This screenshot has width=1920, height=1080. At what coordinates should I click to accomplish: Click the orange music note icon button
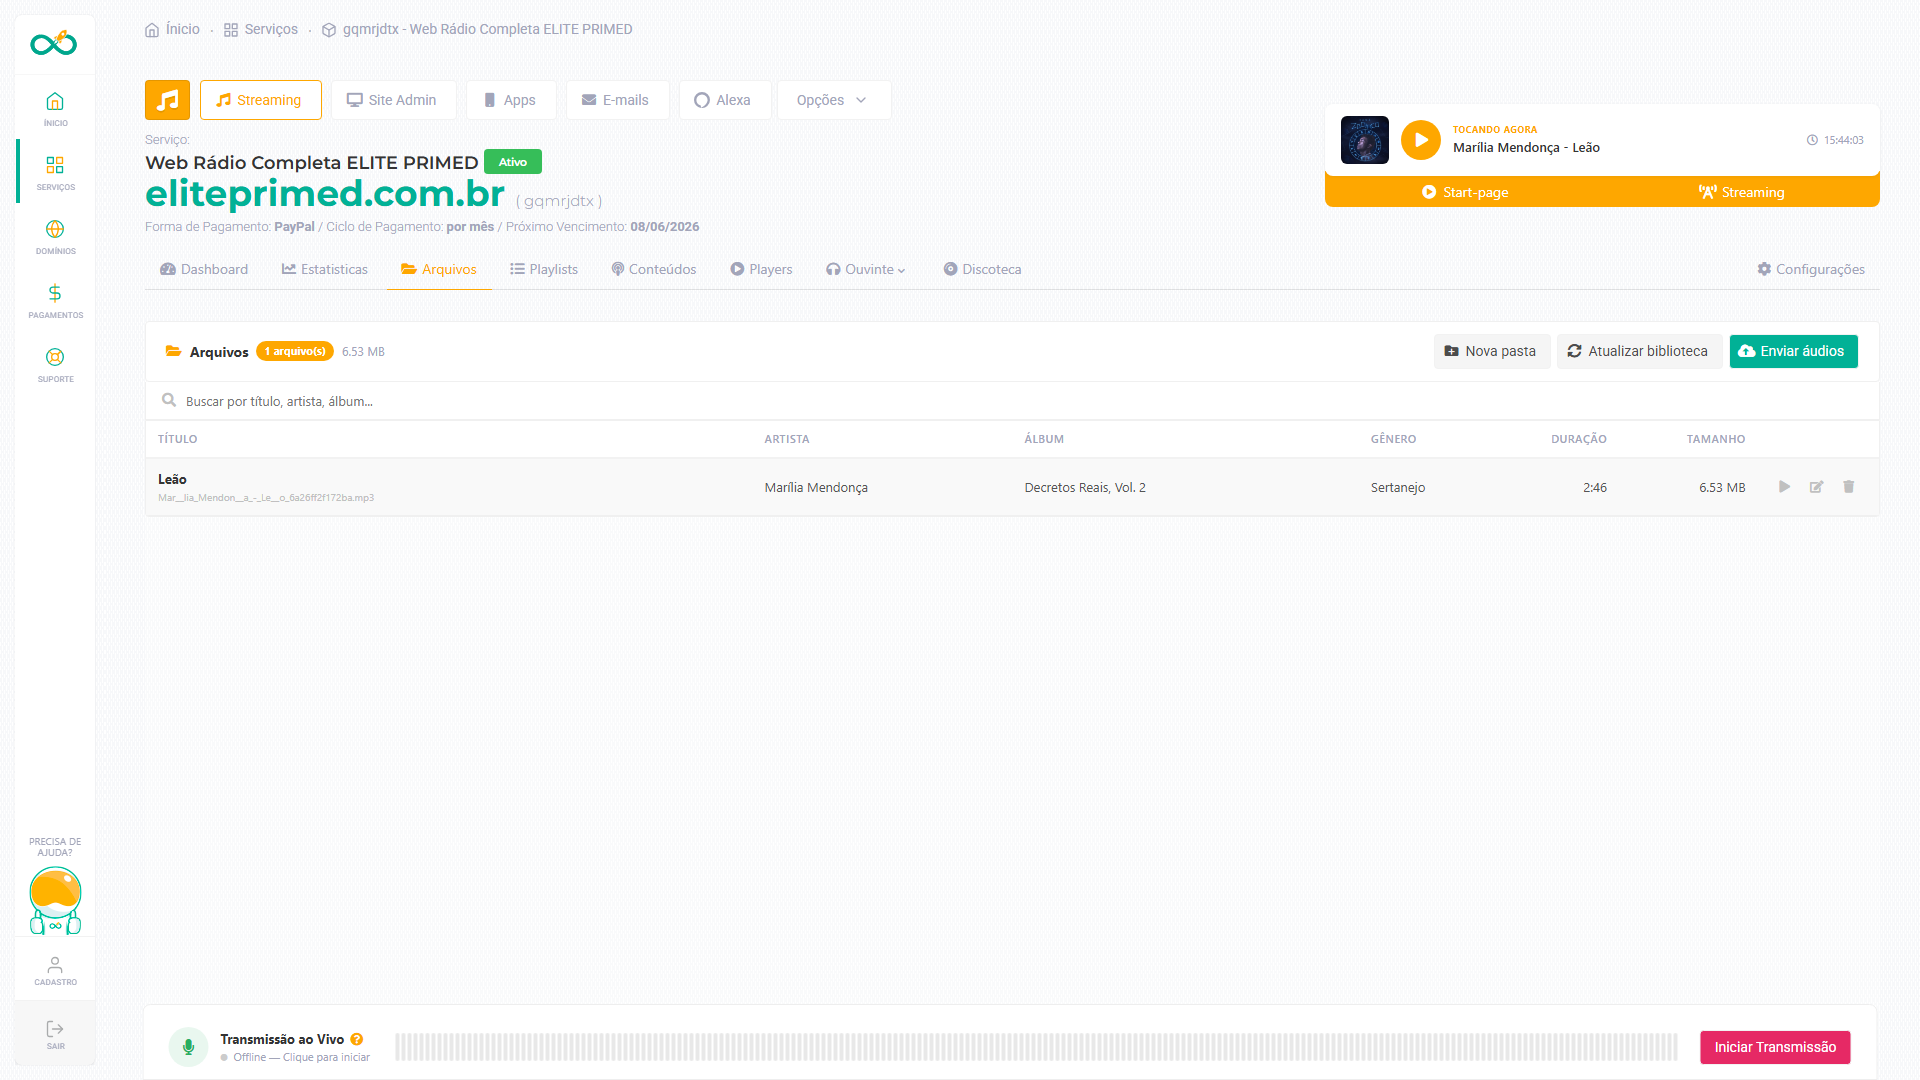(x=167, y=100)
